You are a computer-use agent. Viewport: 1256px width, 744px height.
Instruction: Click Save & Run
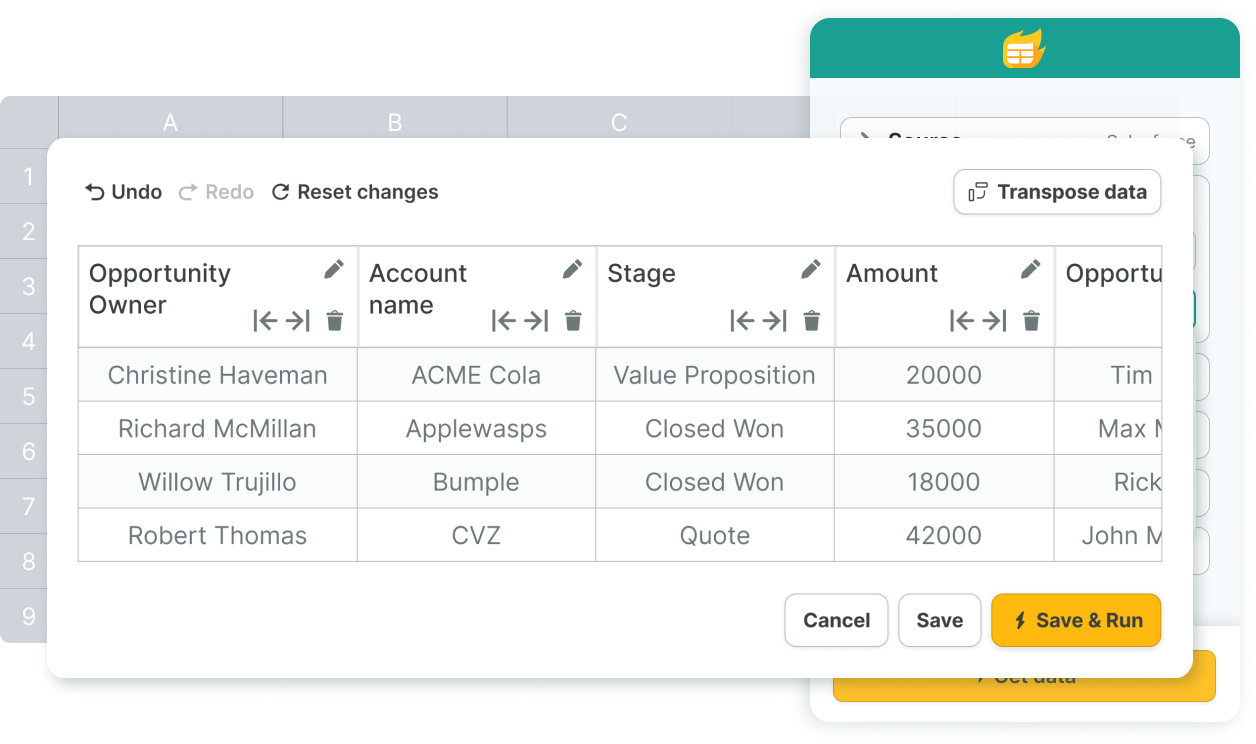tap(1076, 620)
